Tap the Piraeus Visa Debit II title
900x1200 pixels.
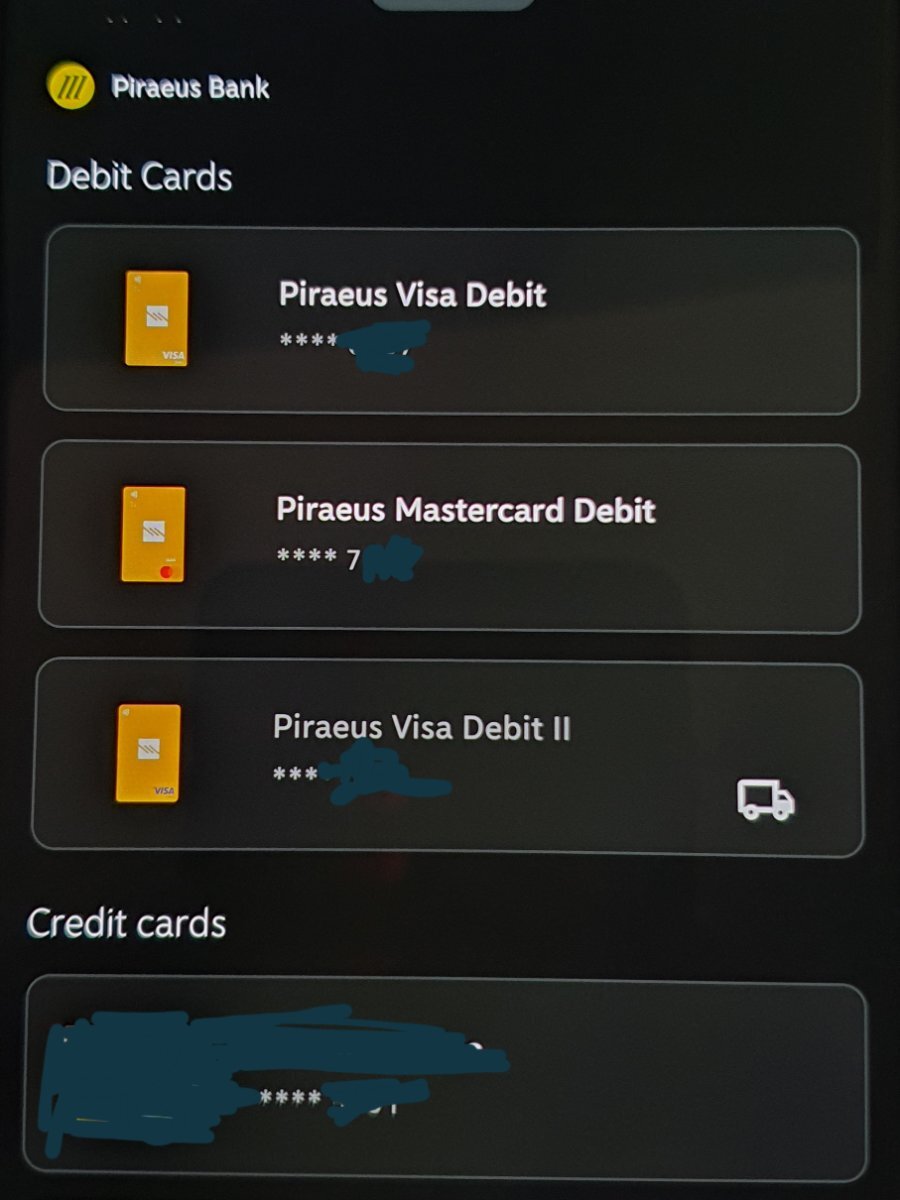[x=422, y=727]
